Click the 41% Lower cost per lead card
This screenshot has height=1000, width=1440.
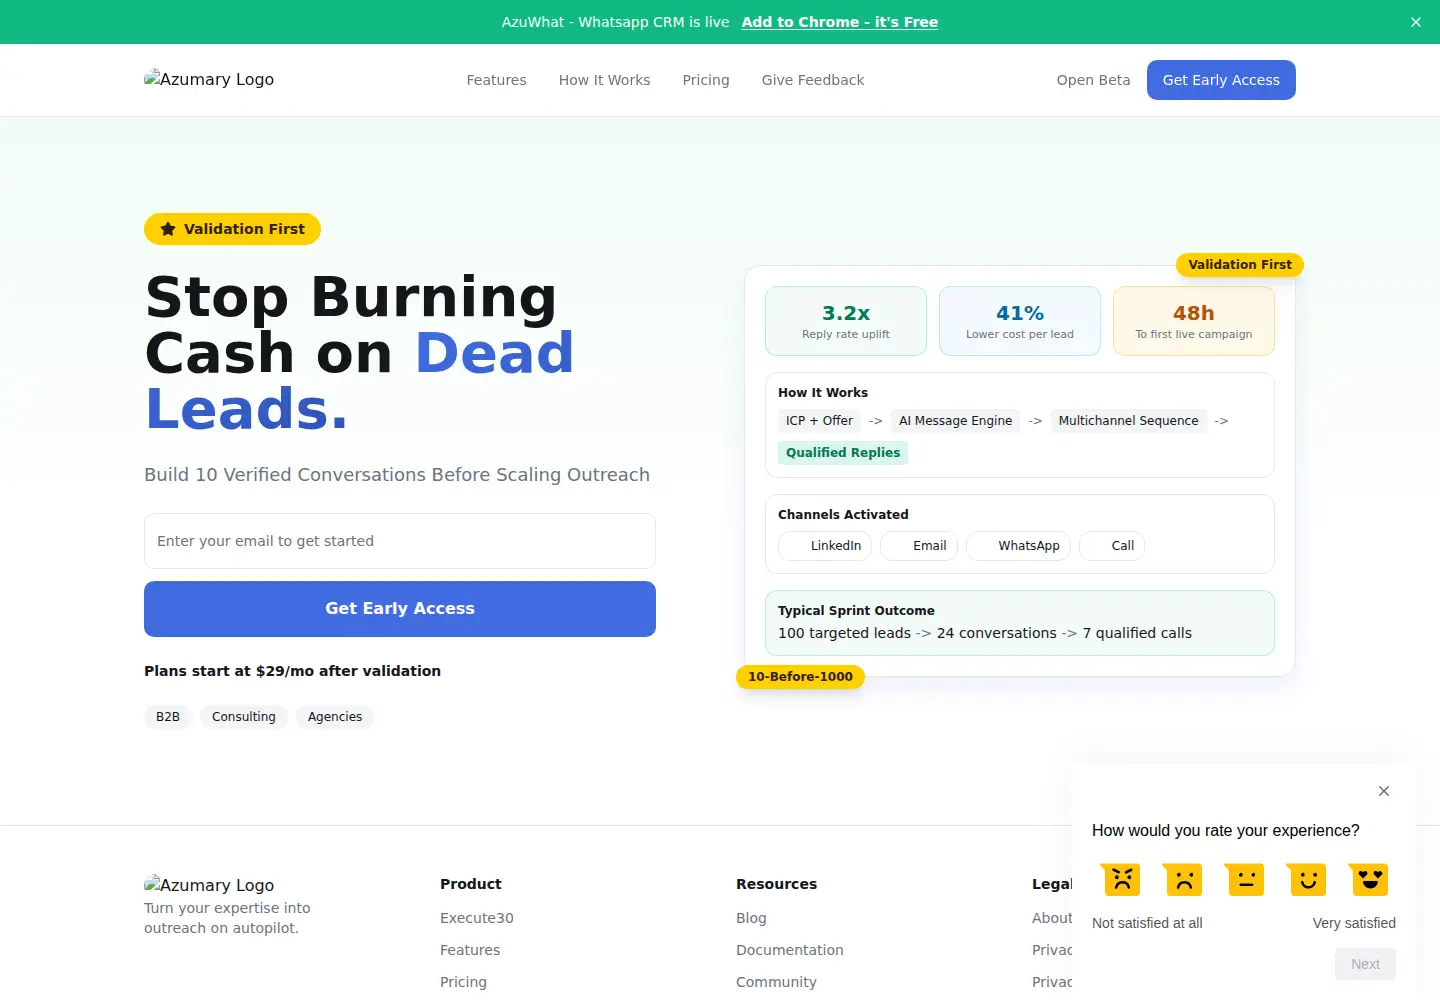(1020, 321)
